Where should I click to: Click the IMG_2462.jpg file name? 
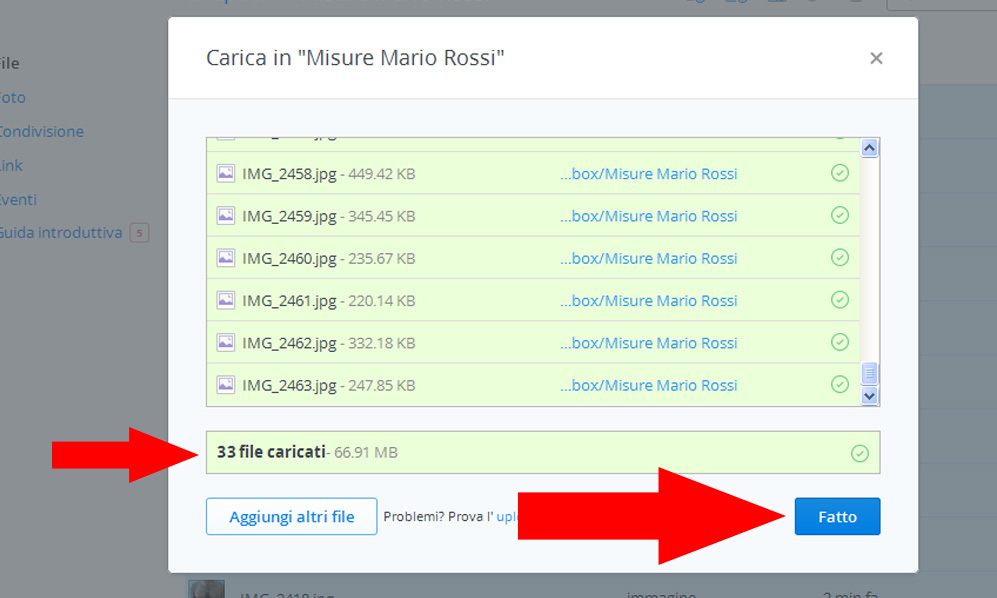(289, 343)
